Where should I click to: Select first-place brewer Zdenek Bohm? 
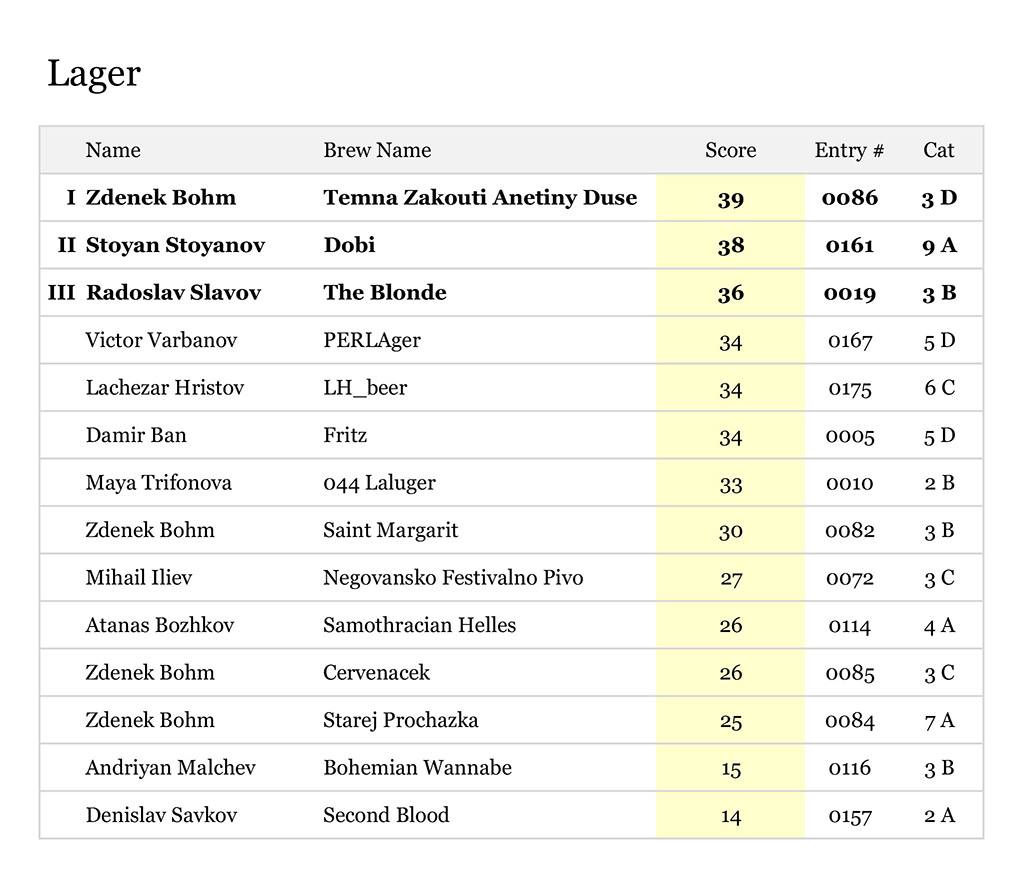161,198
